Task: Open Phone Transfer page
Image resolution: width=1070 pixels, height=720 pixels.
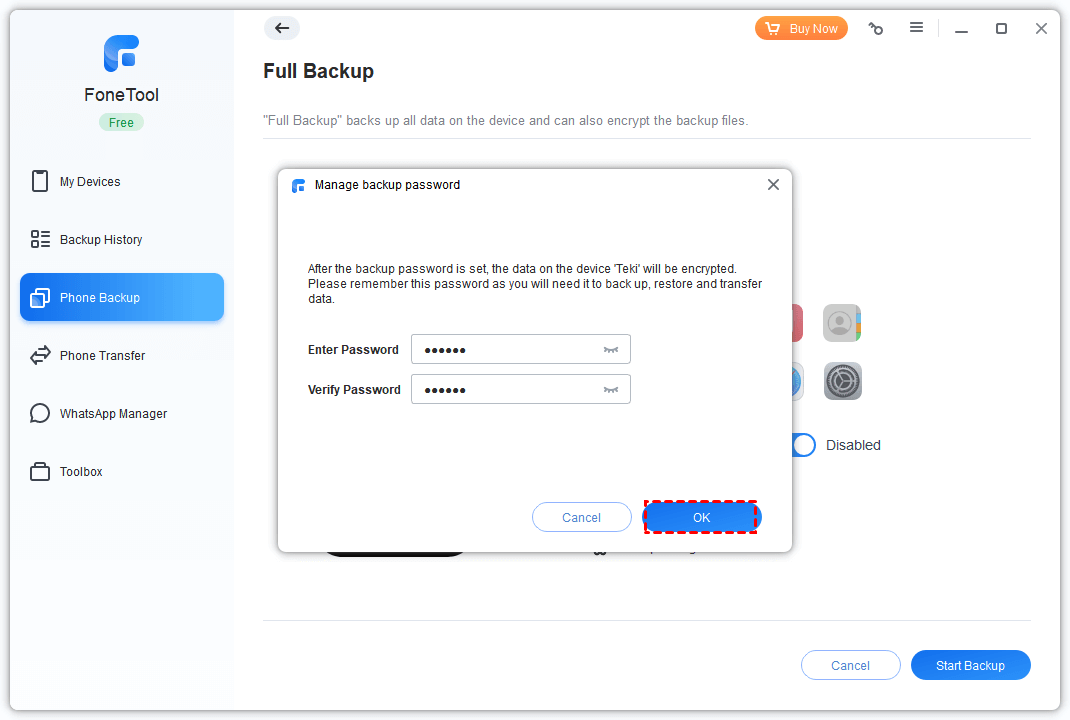Action: pyautogui.click(x=102, y=356)
